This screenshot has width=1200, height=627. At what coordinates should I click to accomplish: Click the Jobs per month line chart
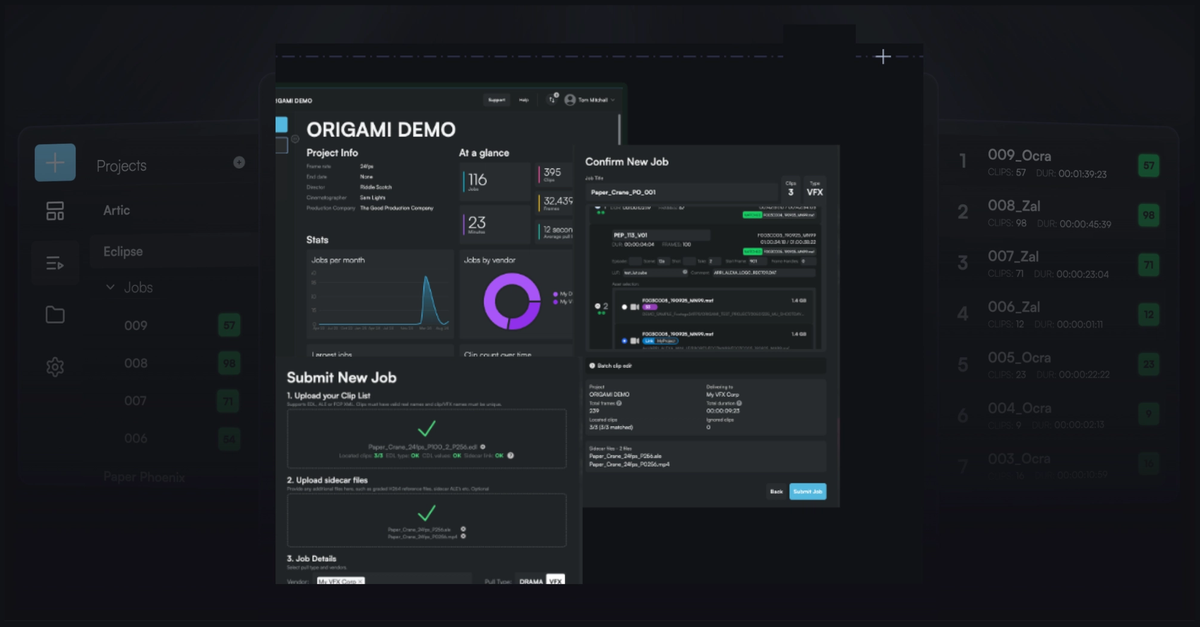380,298
